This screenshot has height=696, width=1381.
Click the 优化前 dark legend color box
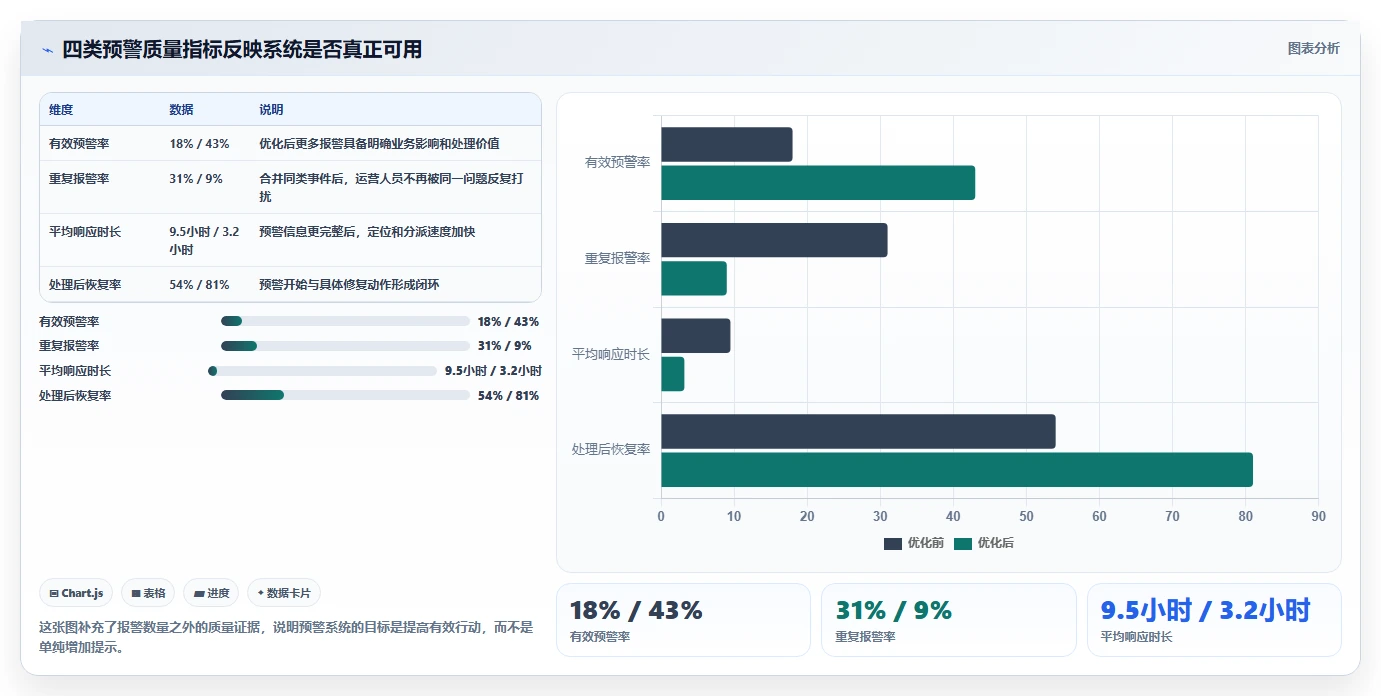click(893, 544)
